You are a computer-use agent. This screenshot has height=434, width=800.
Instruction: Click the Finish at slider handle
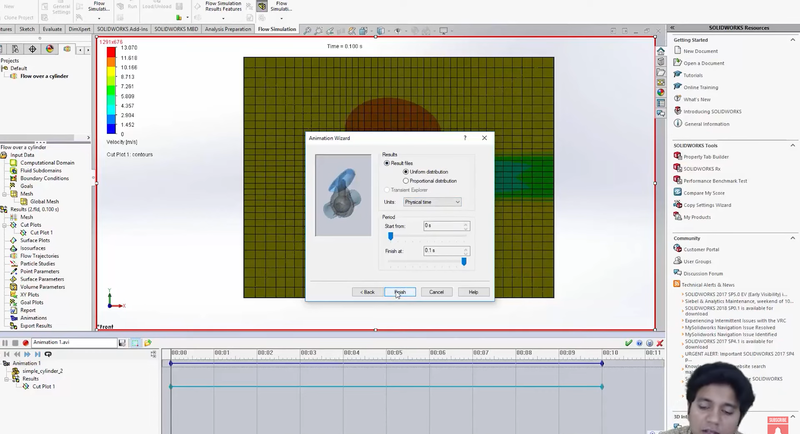(x=464, y=262)
